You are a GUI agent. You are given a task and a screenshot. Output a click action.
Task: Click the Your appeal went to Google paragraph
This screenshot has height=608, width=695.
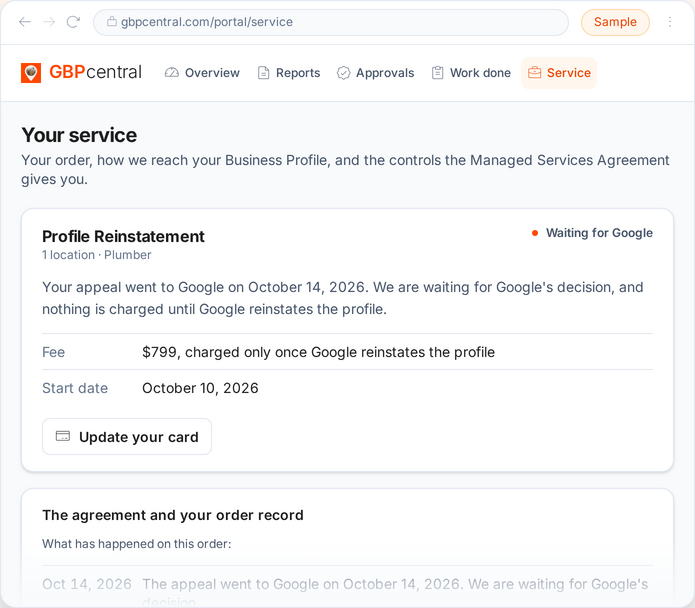pyautogui.click(x=343, y=298)
